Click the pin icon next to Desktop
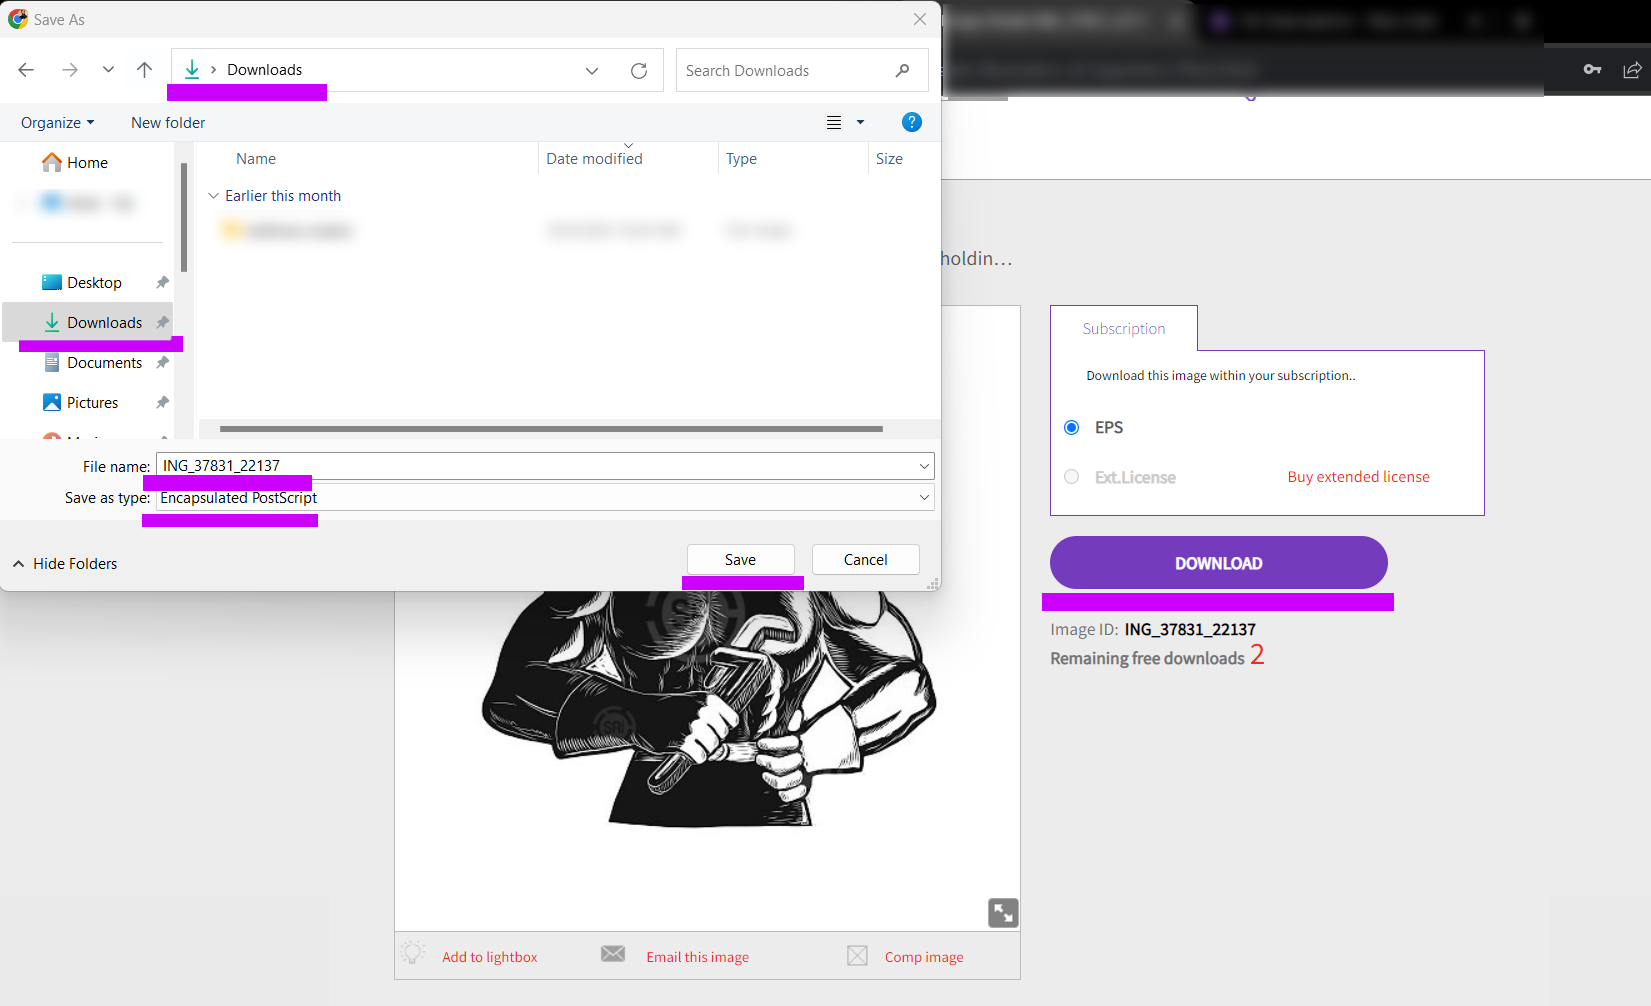 pos(162,283)
